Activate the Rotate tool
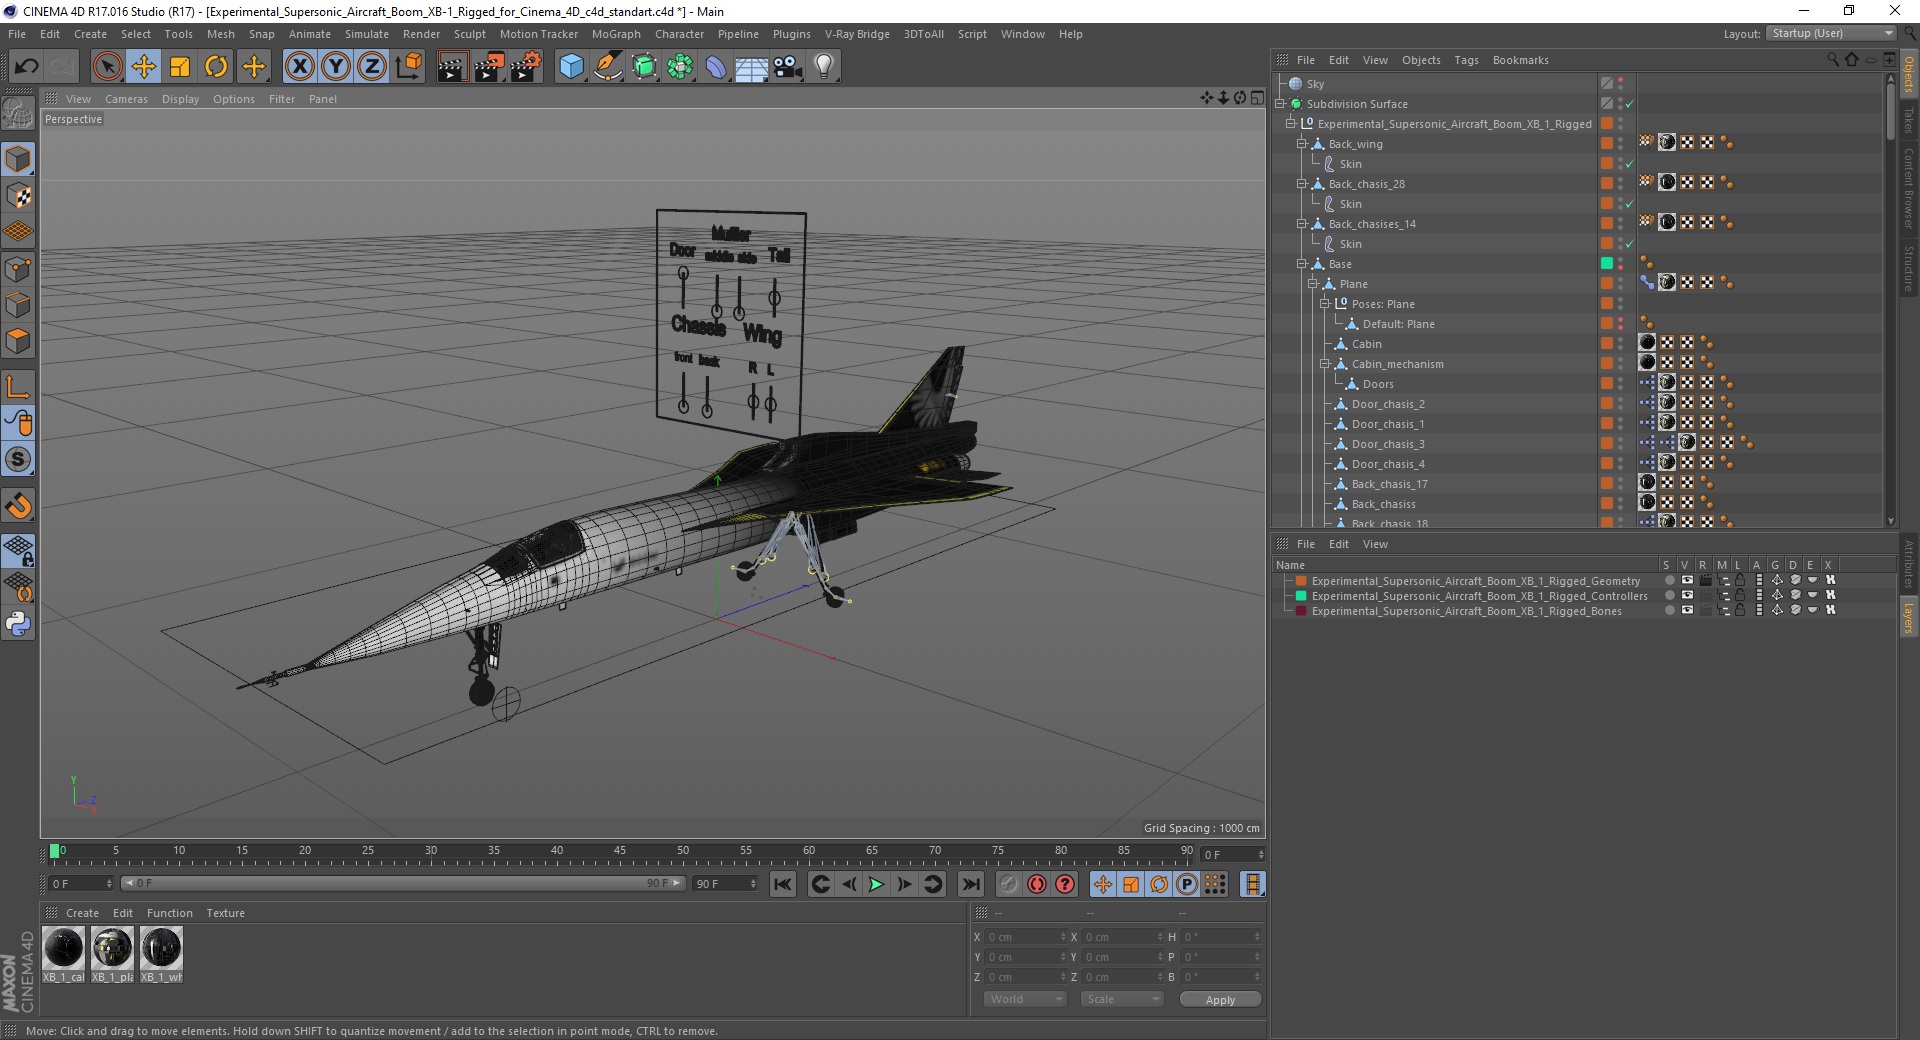1920x1040 pixels. click(x=216, y=67)
